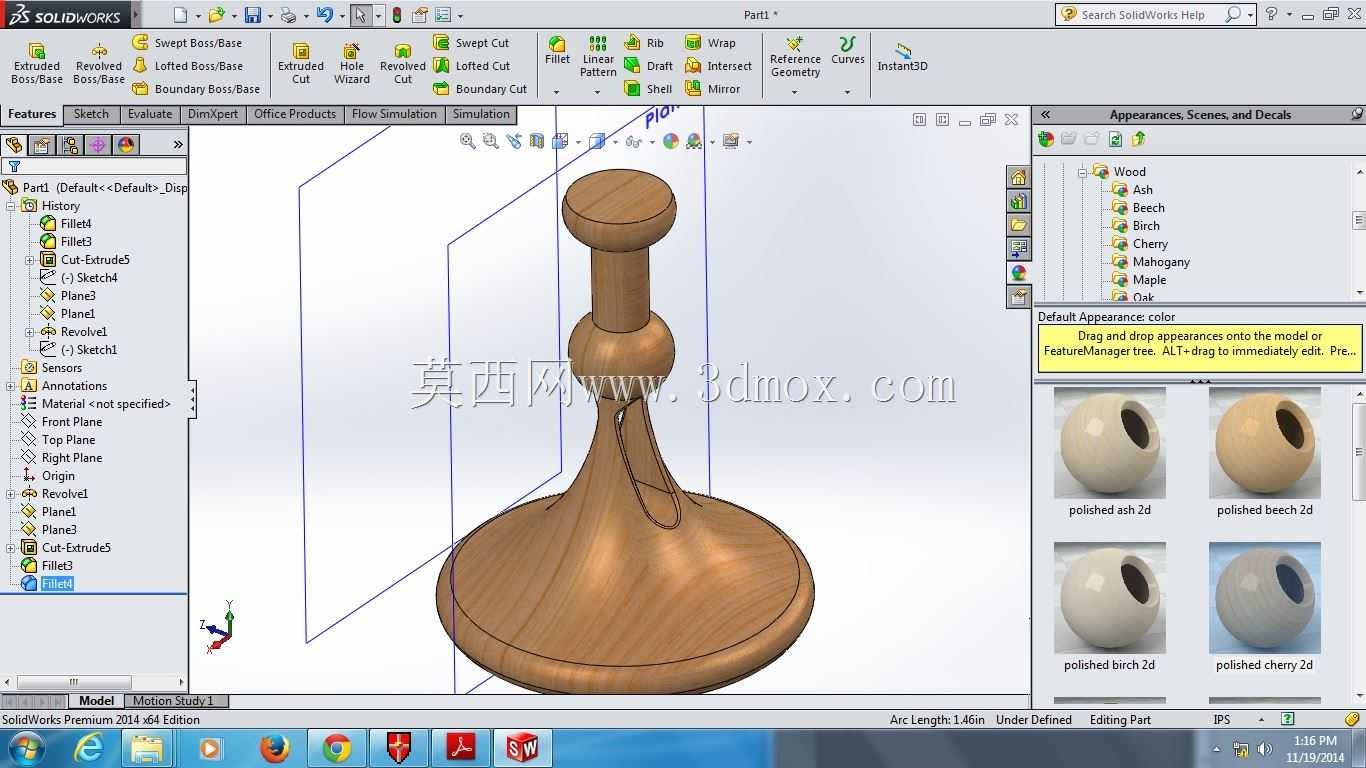Collapse the History folder in the tree

(11, 206)
